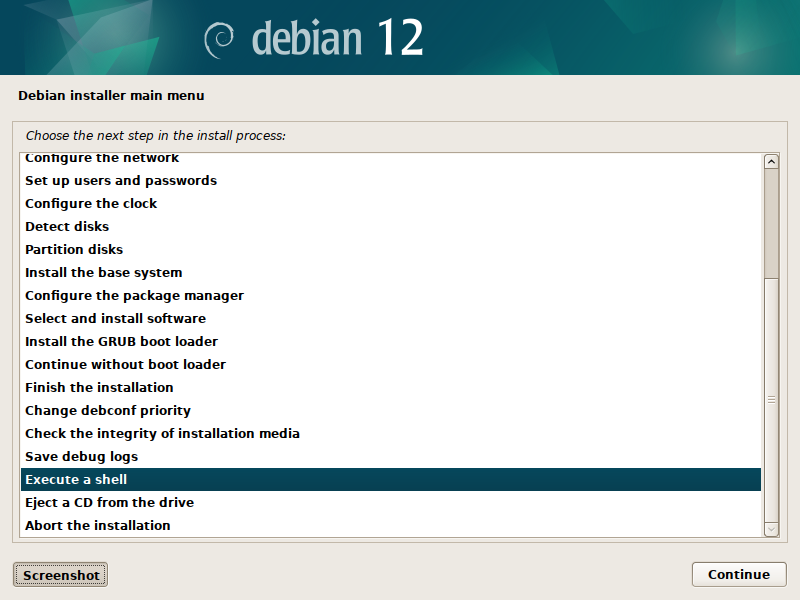800x600 pixels.
Task: Select highlighted 'Execute a shell' row
Action: click(x=391, y=480)
